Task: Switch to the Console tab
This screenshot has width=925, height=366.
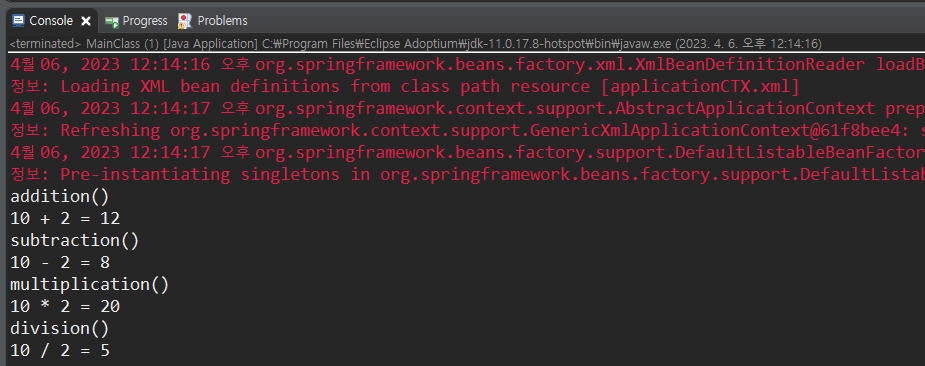Action: click(x=51, y=21)
